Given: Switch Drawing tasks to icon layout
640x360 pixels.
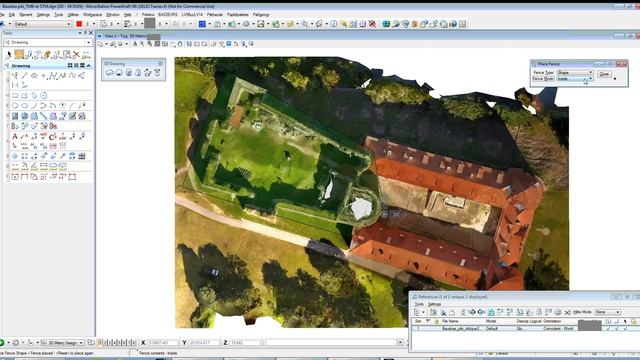Looking at the screenshot, I should [70, 66].
